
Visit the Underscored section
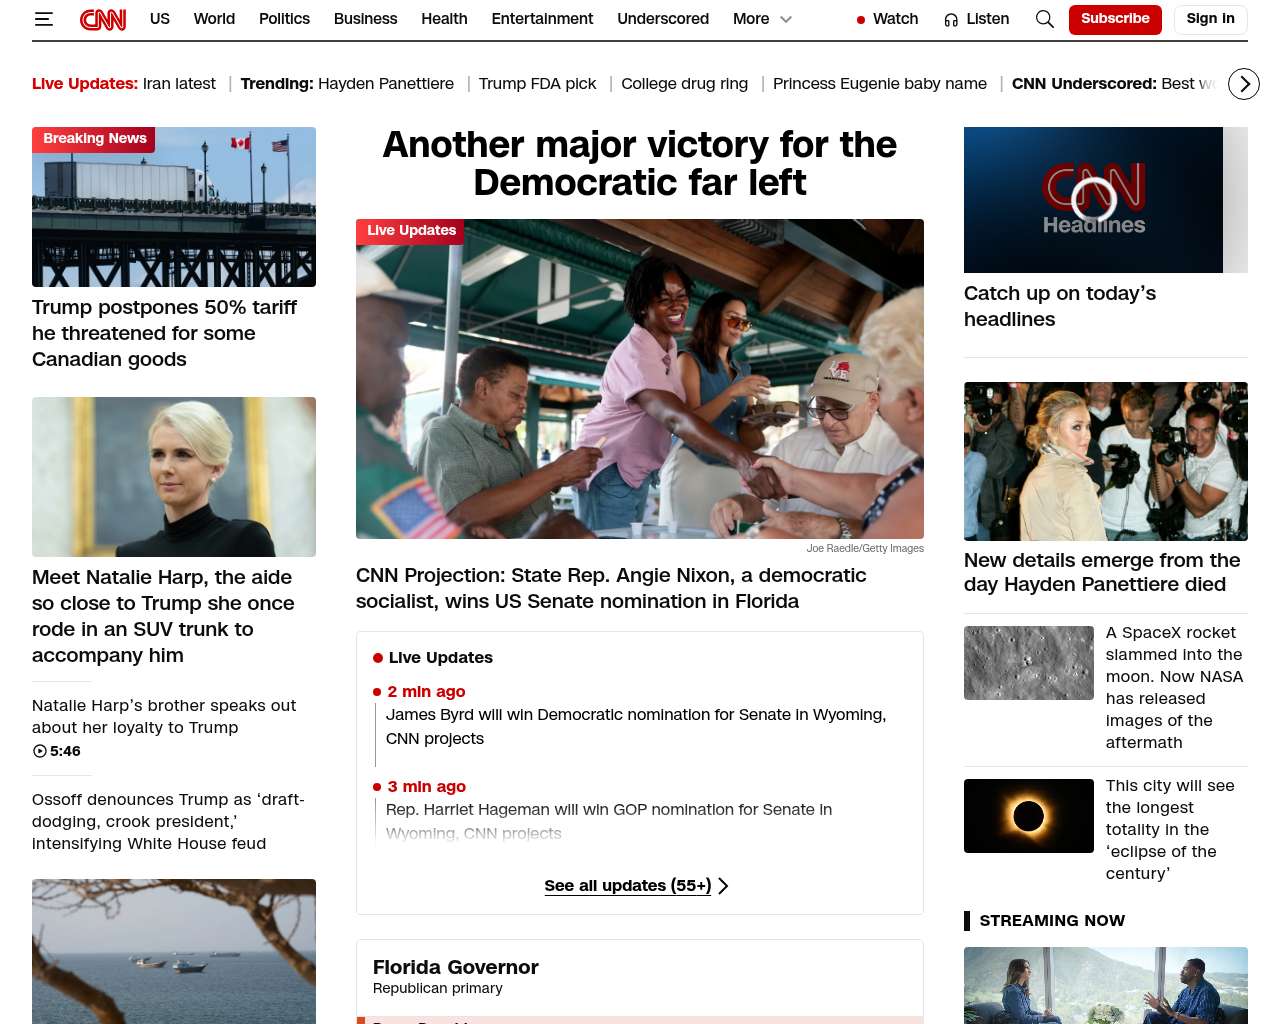coord(663,19)
